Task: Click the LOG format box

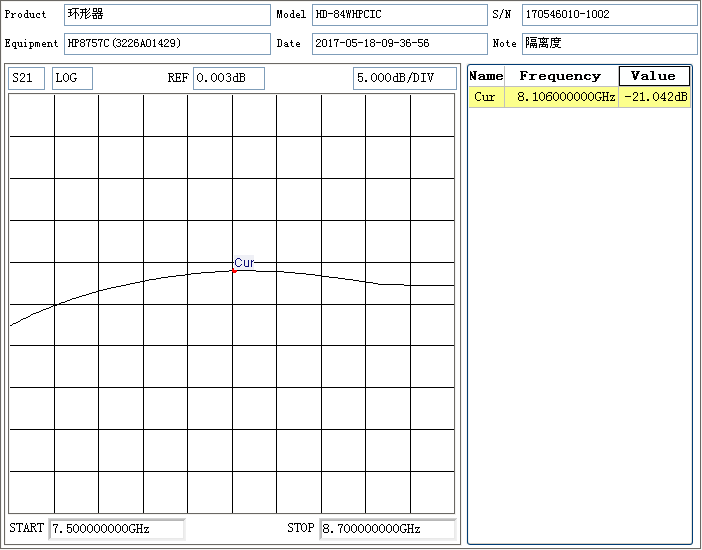Action: click(73, 78)
